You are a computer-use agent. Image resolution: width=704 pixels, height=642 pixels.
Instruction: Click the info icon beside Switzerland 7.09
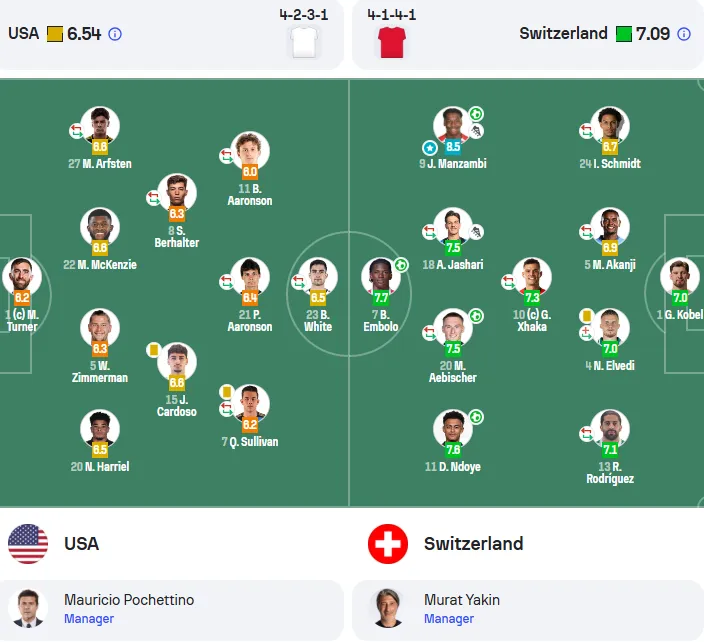[684, 34]
